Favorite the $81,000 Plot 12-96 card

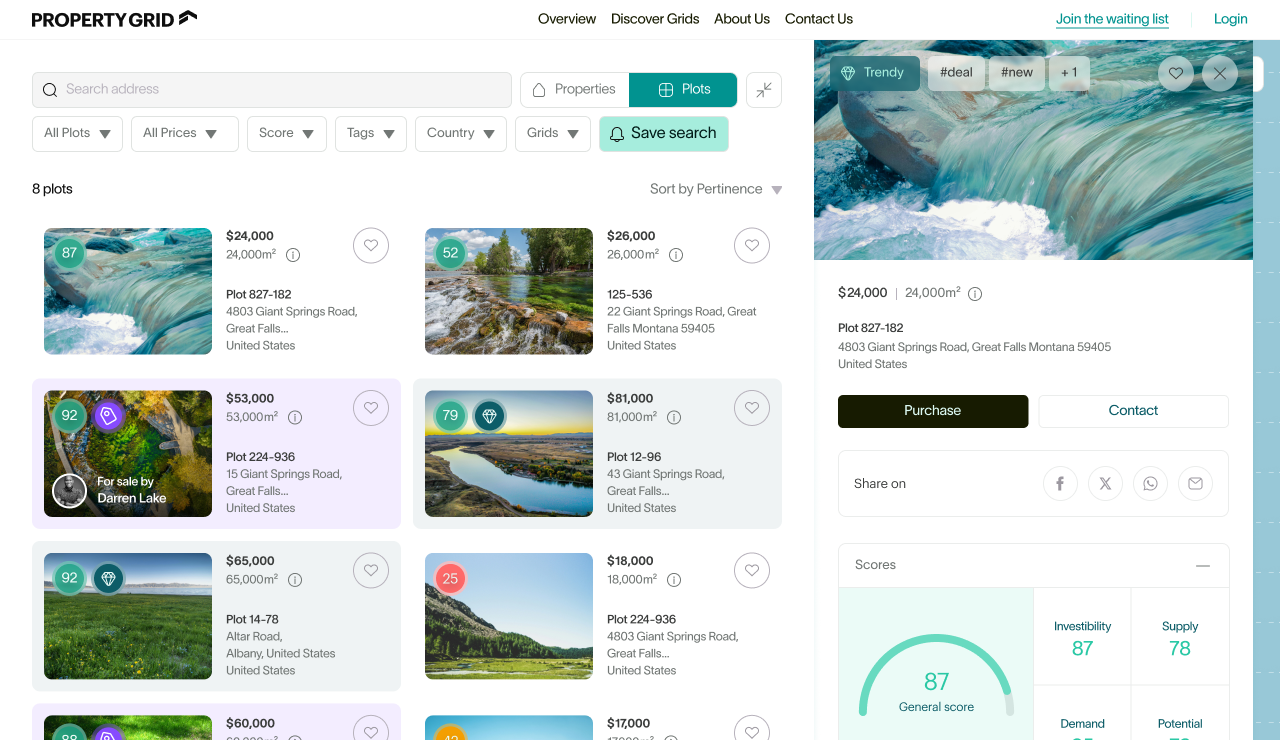click(x=752, y=408)
